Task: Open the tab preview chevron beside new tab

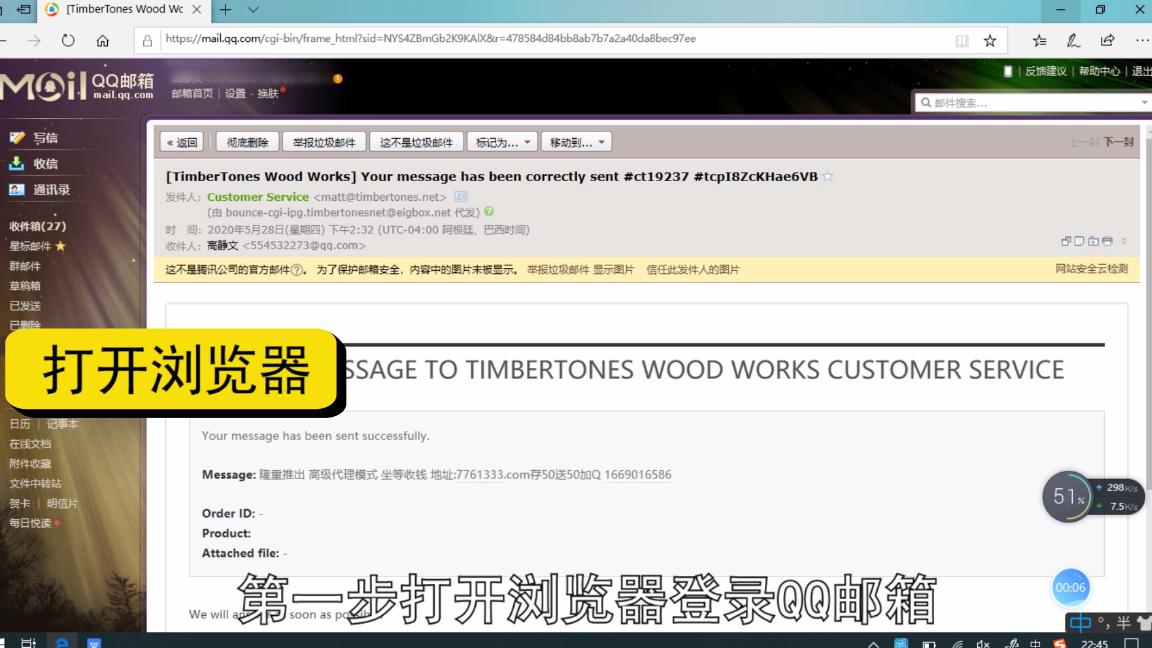Action: 253,10
